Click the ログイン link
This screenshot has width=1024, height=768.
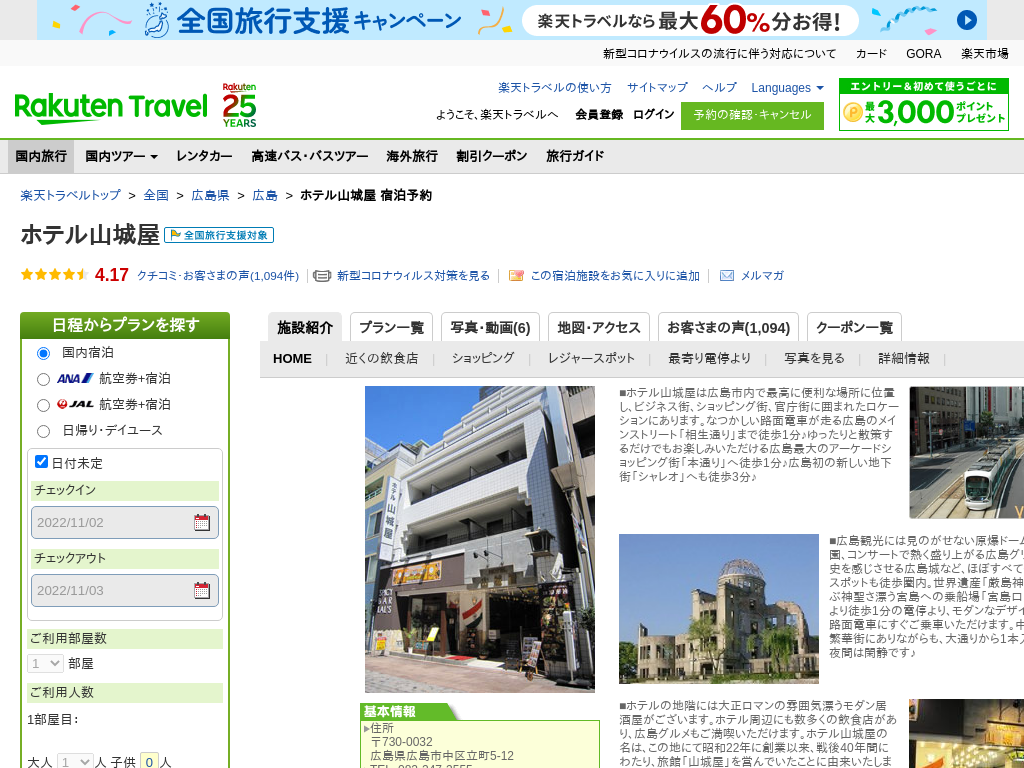pos(653,115)
